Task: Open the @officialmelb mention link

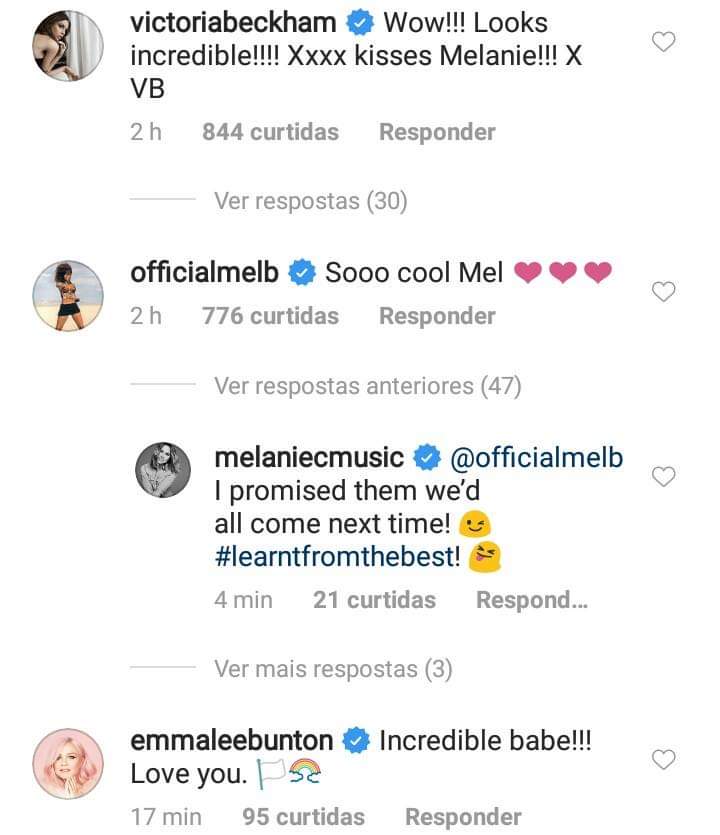Action: pyautogui.click(x=537, y=458)
